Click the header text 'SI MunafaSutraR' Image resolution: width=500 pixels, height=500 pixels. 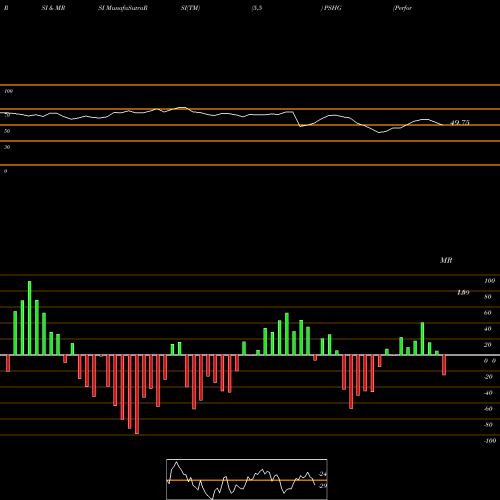123,8
